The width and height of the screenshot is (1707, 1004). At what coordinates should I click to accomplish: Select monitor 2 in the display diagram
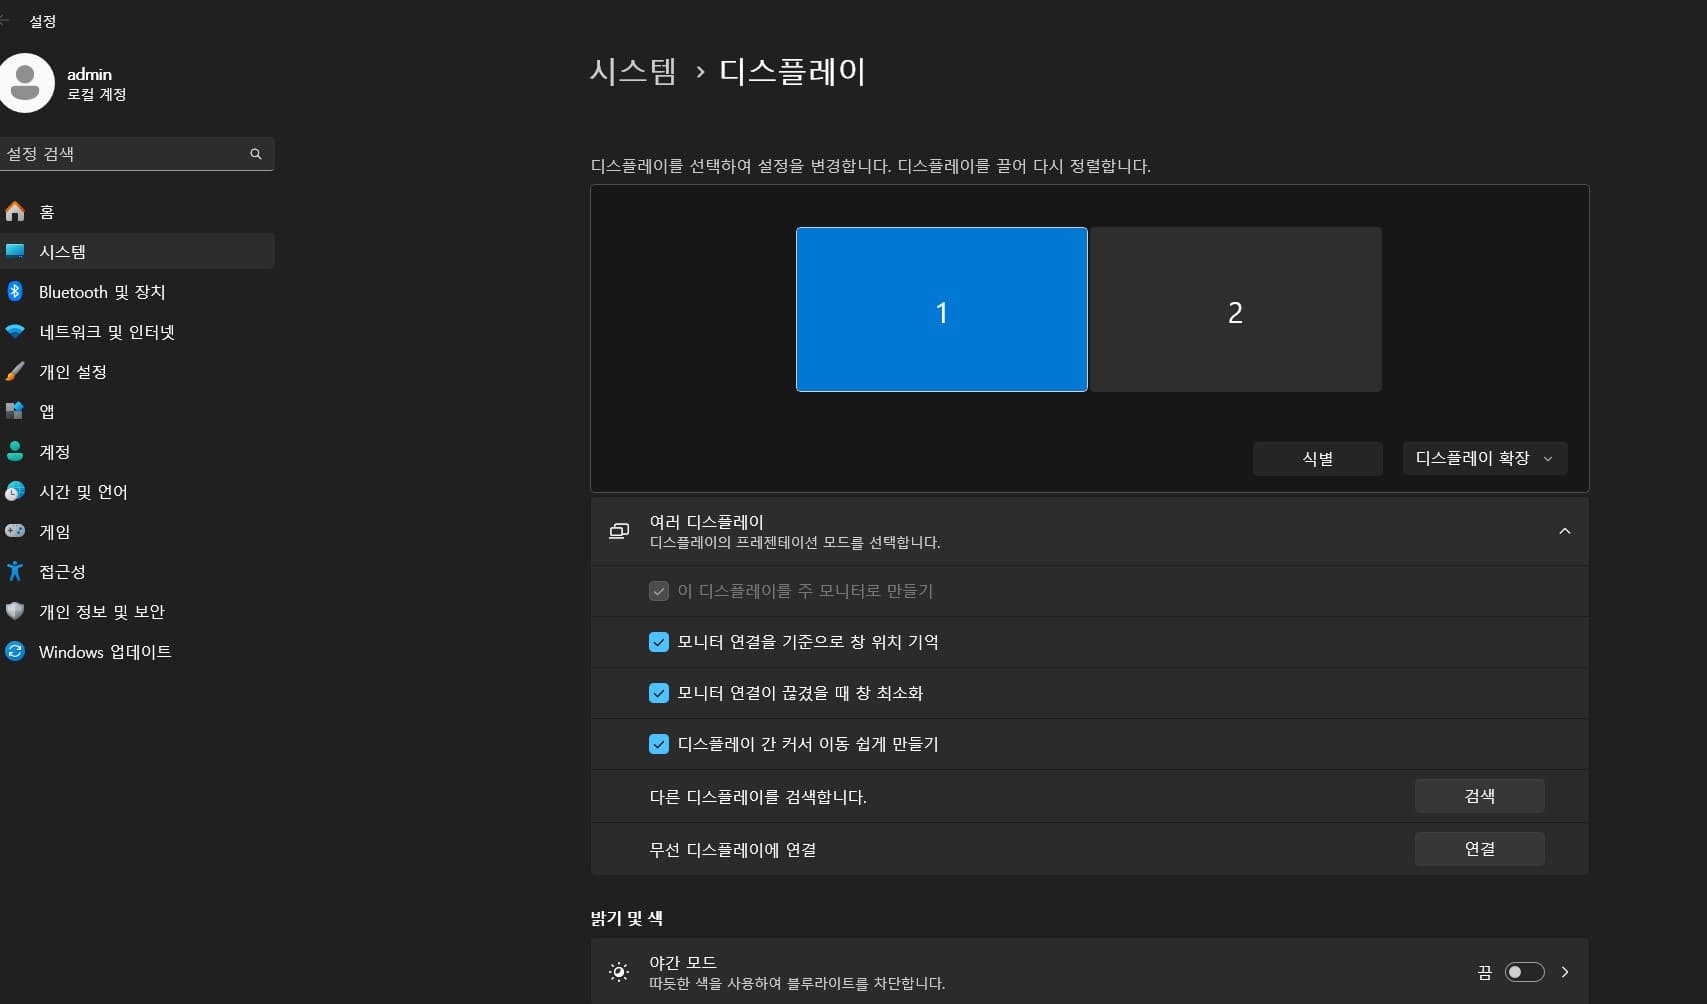(1235, 310)
